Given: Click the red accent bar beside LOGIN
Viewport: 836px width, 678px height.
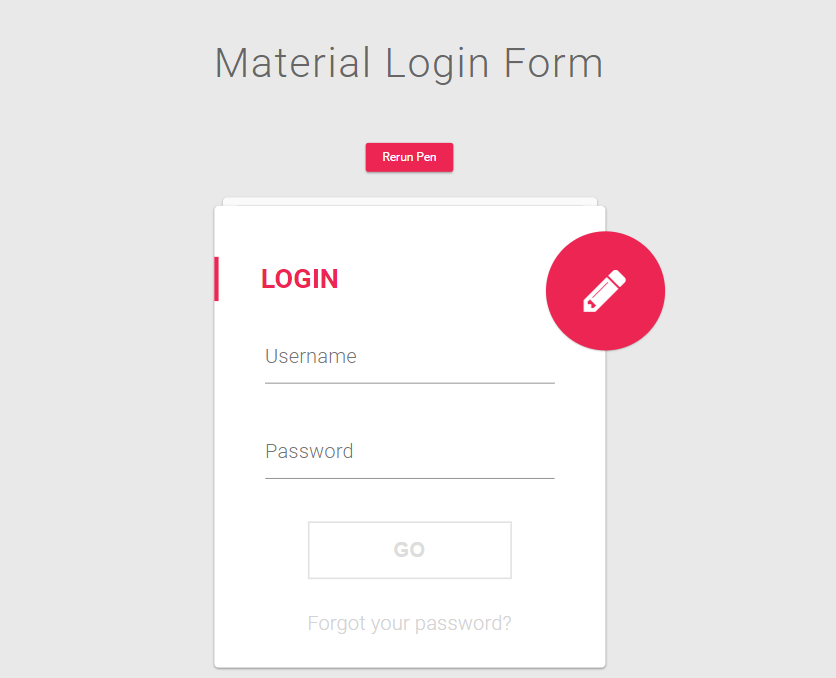Looking at the screenshot, I should click(x=216, y=279).
